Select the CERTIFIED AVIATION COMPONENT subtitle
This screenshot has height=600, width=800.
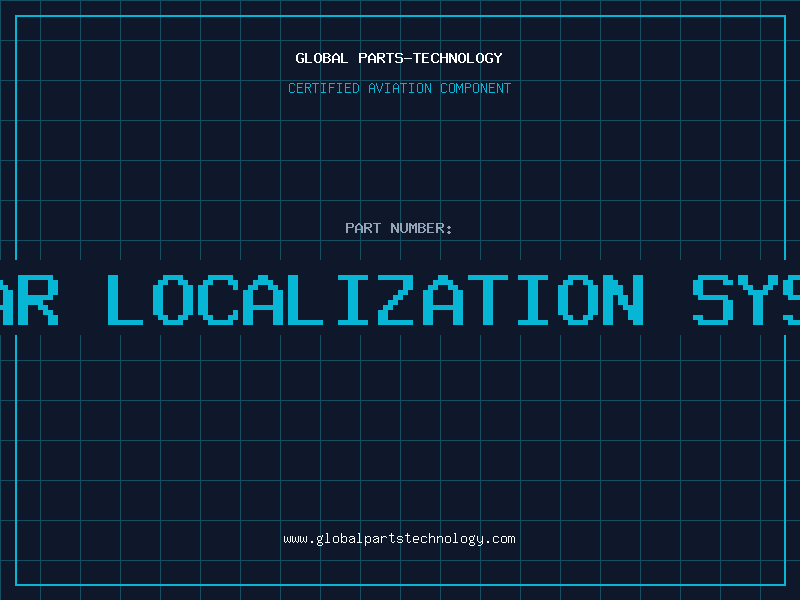click(x=399, y=88)
